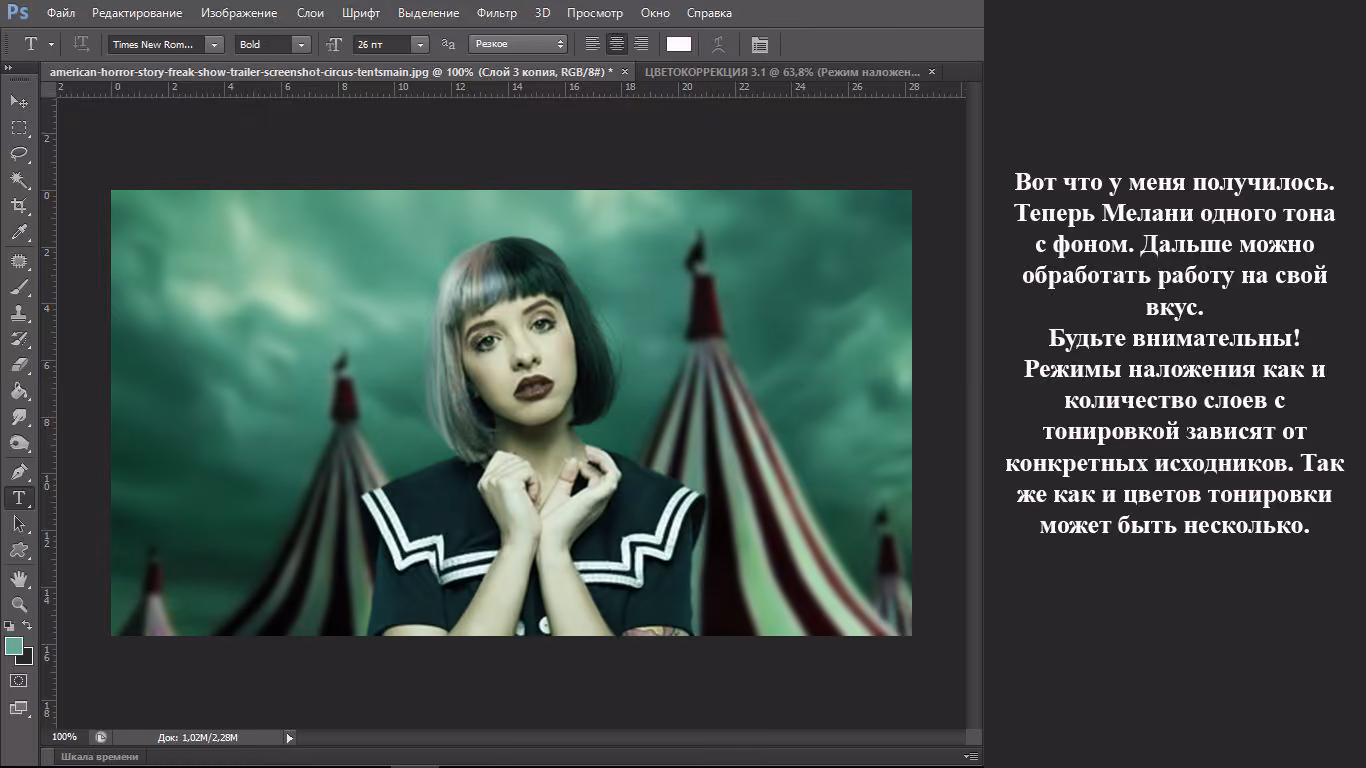The width and height of the screenshot is (1366, 768).
Task: Open the text color swatch in options bar
Action: [679, 44]
